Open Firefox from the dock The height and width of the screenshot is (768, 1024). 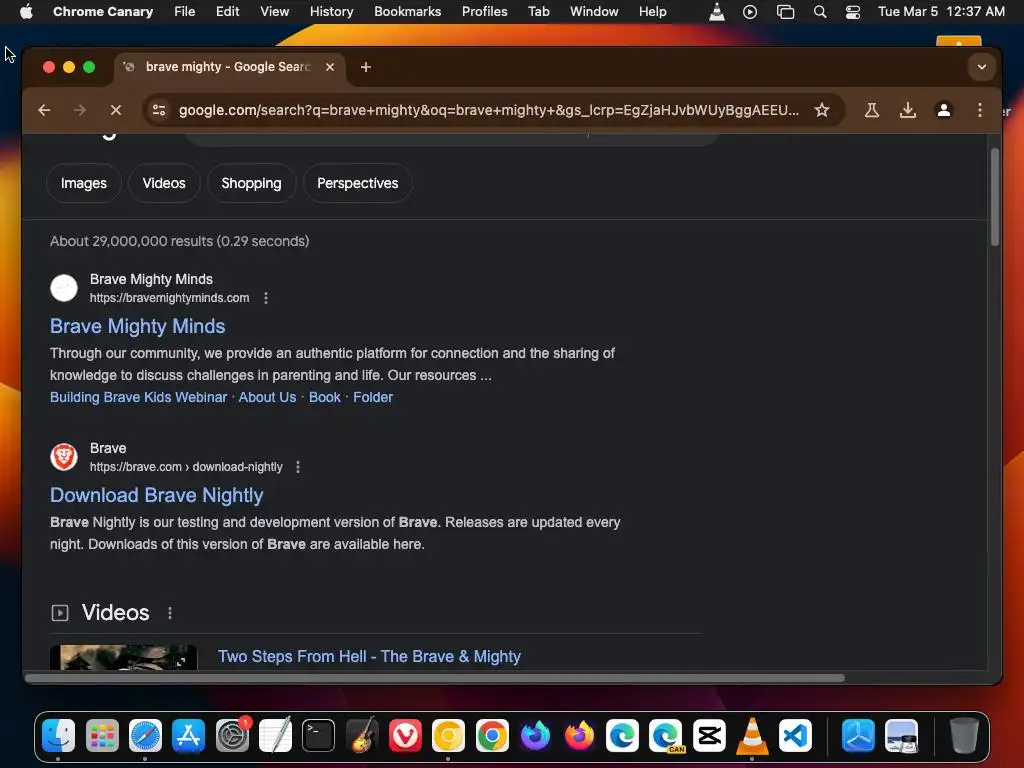[579, 736]
